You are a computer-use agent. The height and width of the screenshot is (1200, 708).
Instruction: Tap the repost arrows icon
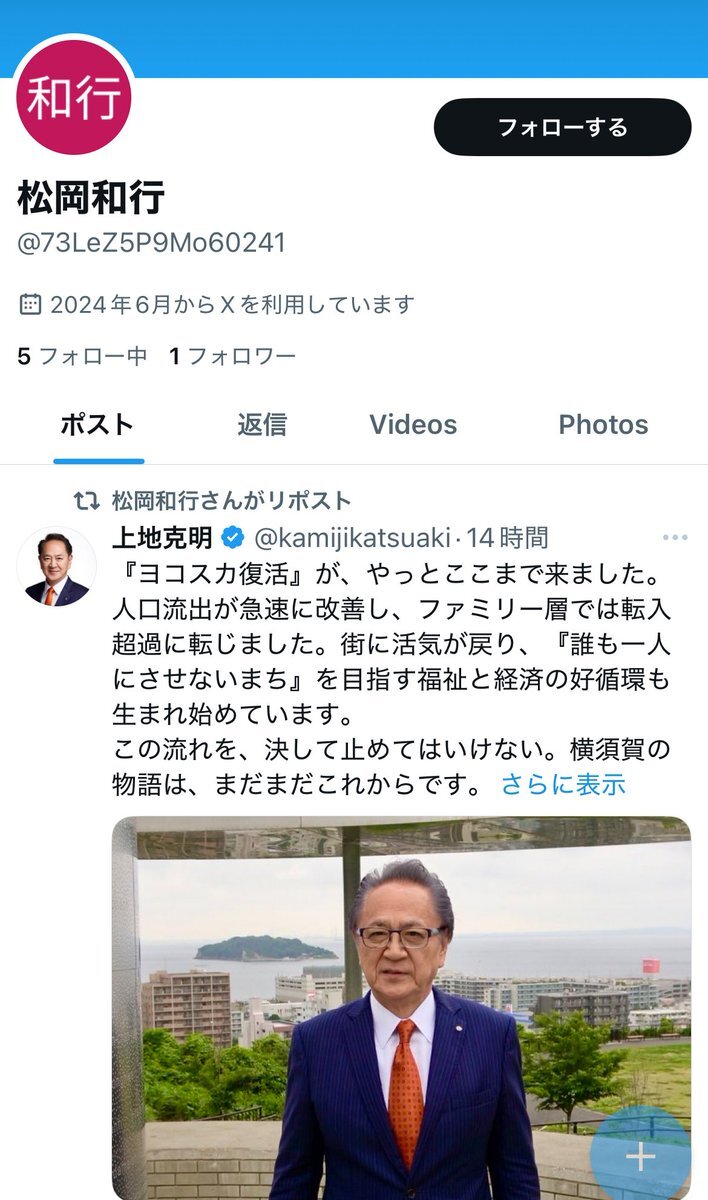point(87,500)
